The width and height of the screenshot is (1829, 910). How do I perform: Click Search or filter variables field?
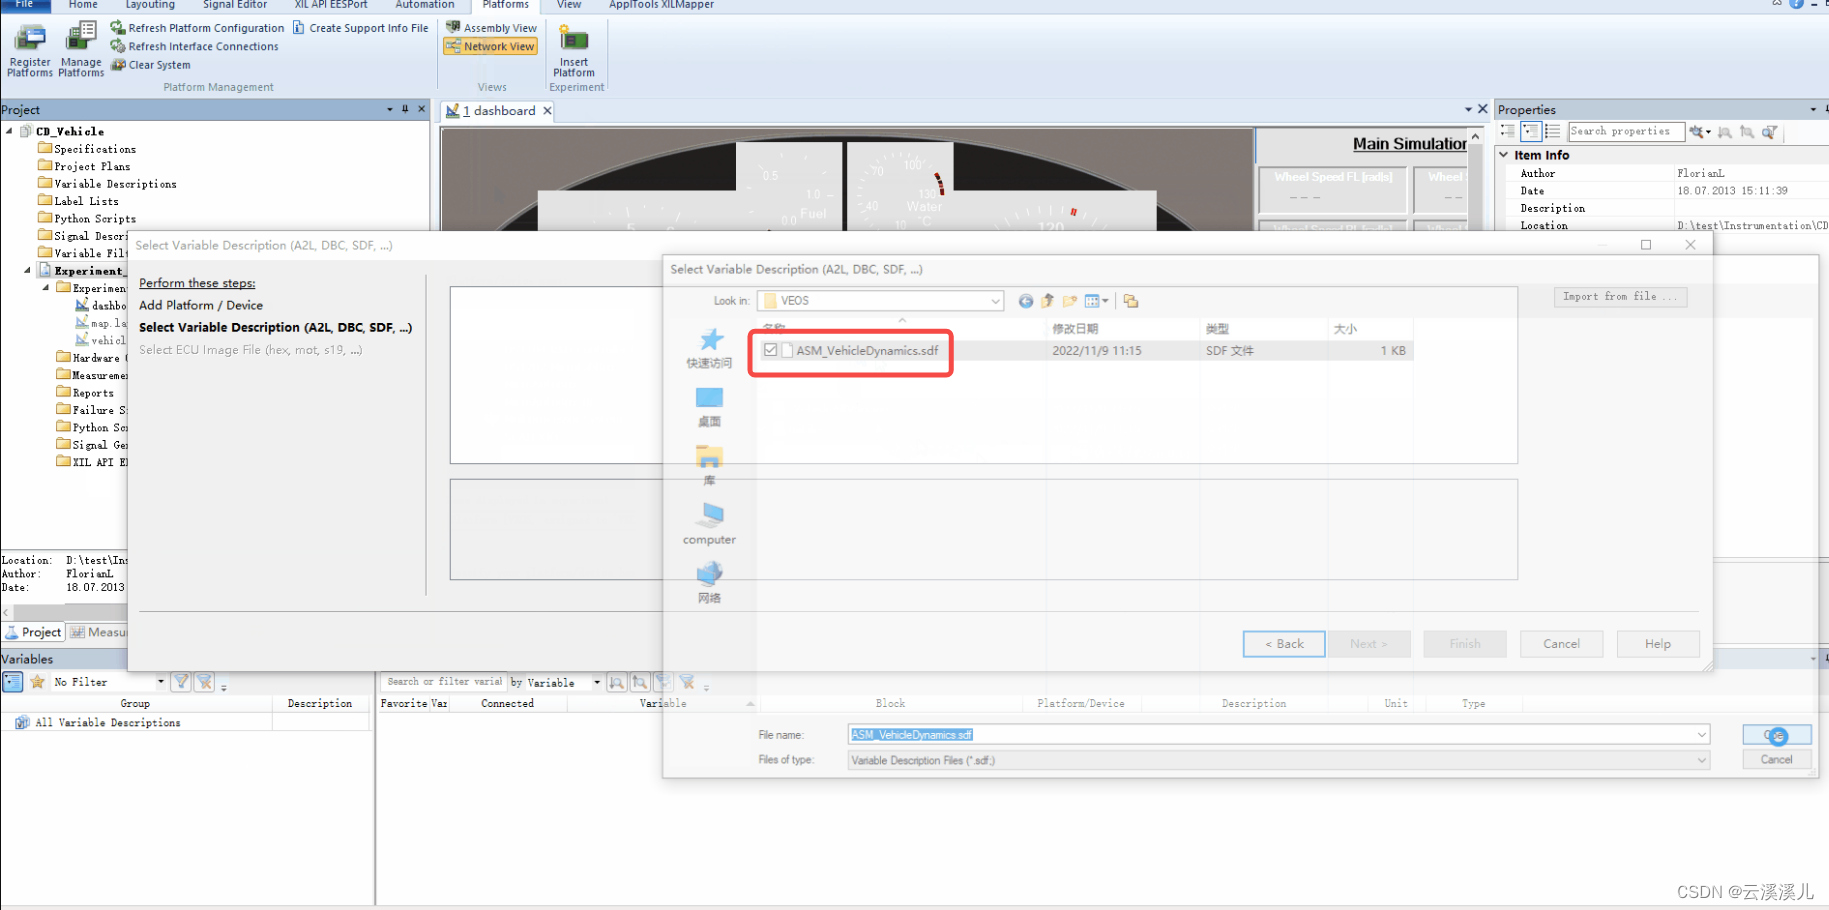444,682
